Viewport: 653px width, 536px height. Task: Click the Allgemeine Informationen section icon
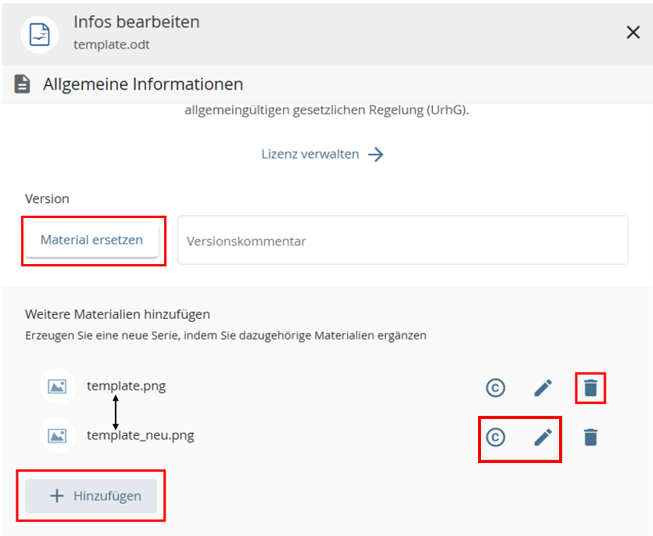[22, 85]
